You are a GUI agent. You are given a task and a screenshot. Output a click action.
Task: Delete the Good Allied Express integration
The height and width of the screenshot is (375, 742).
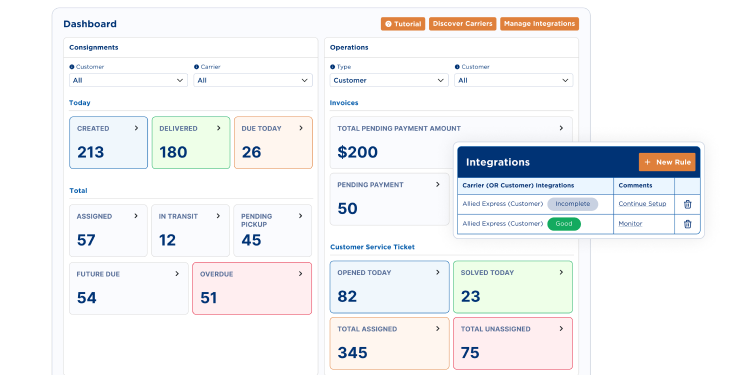(688, 224)
